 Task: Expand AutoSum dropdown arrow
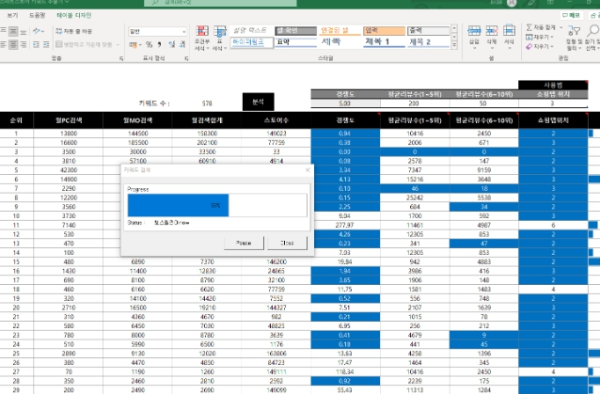(561, 28)
